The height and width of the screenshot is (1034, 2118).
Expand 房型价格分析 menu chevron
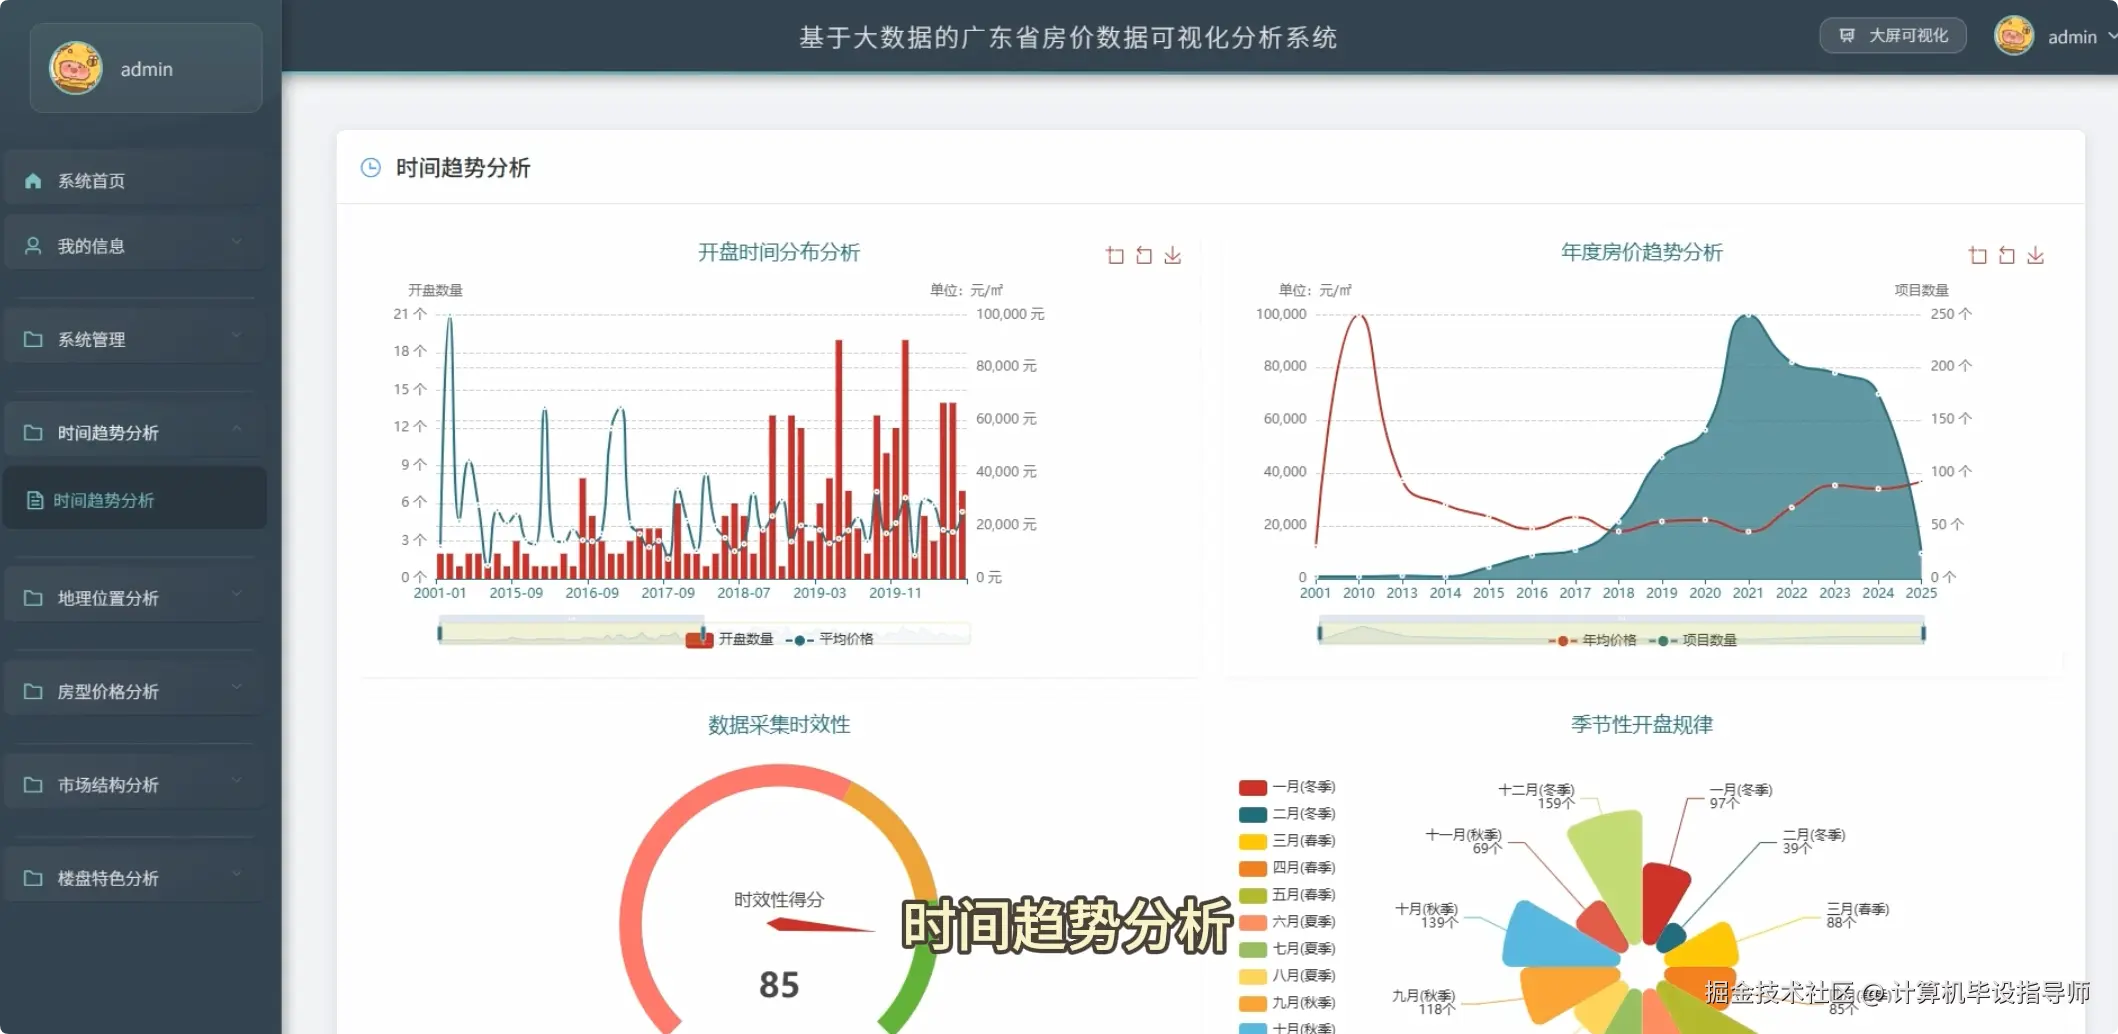[237, 687]
